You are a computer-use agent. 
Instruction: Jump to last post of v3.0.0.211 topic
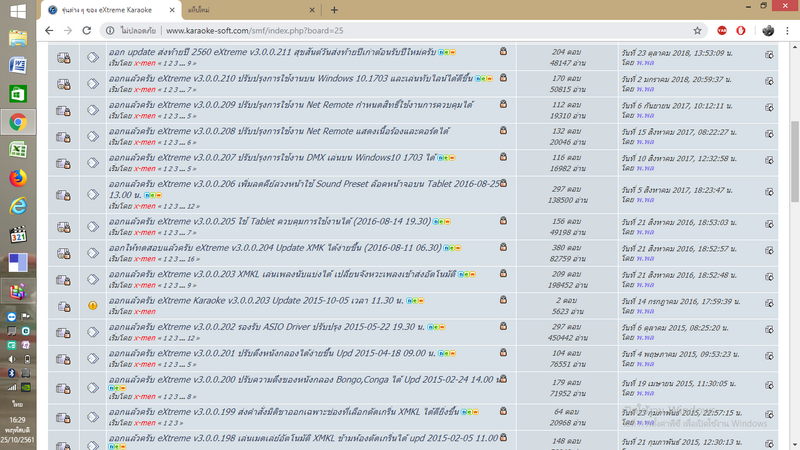coord(769,55)
